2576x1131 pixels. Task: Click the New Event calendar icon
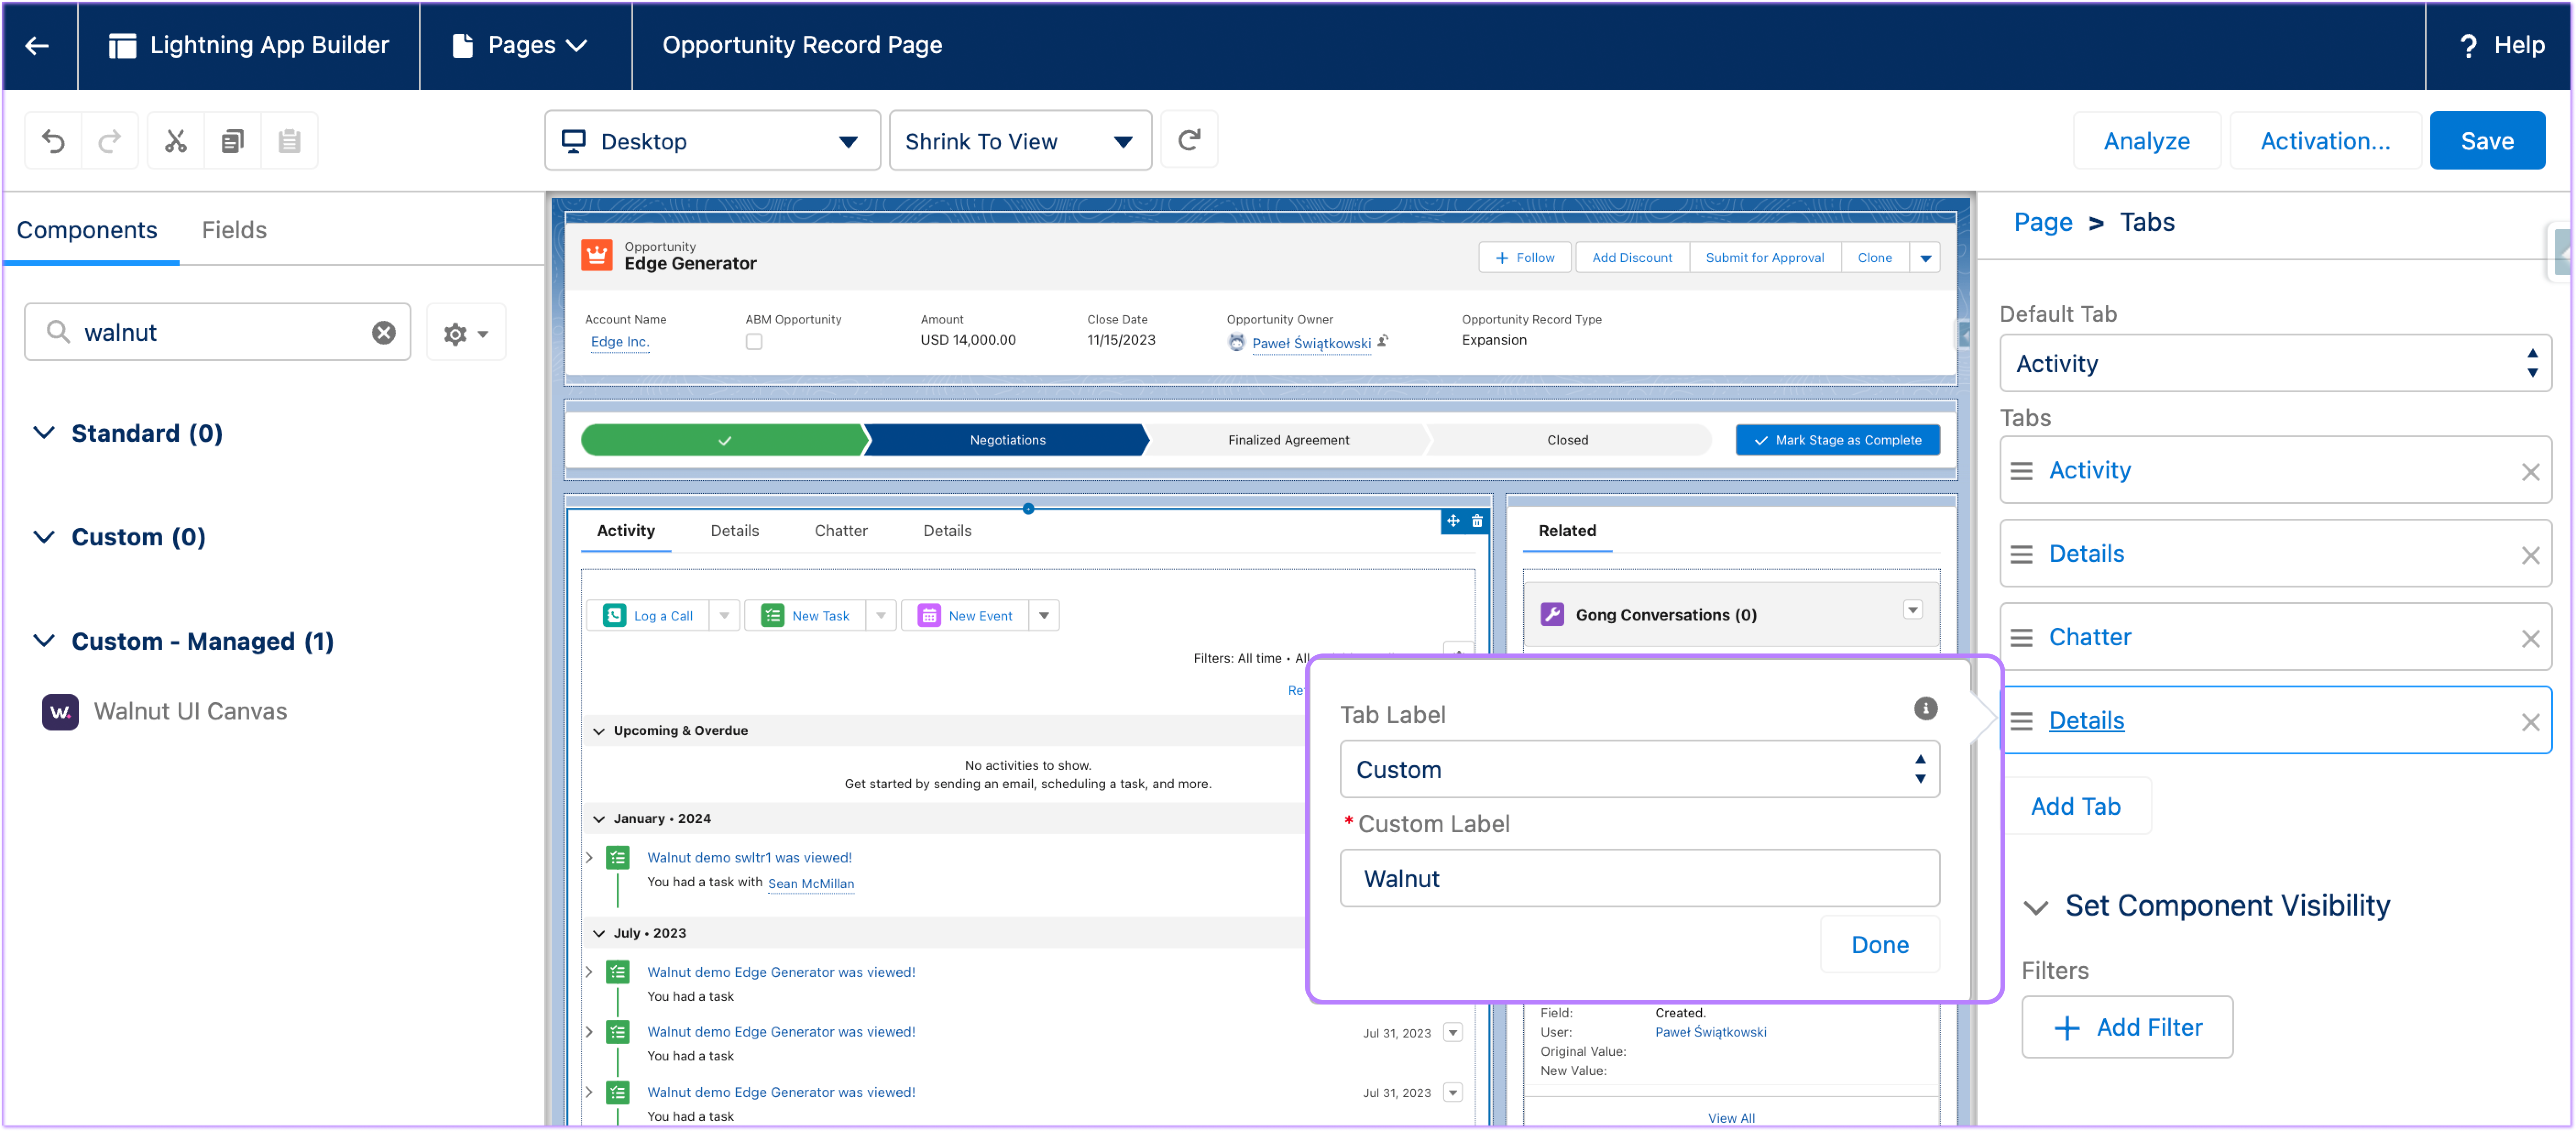[929, 616]
